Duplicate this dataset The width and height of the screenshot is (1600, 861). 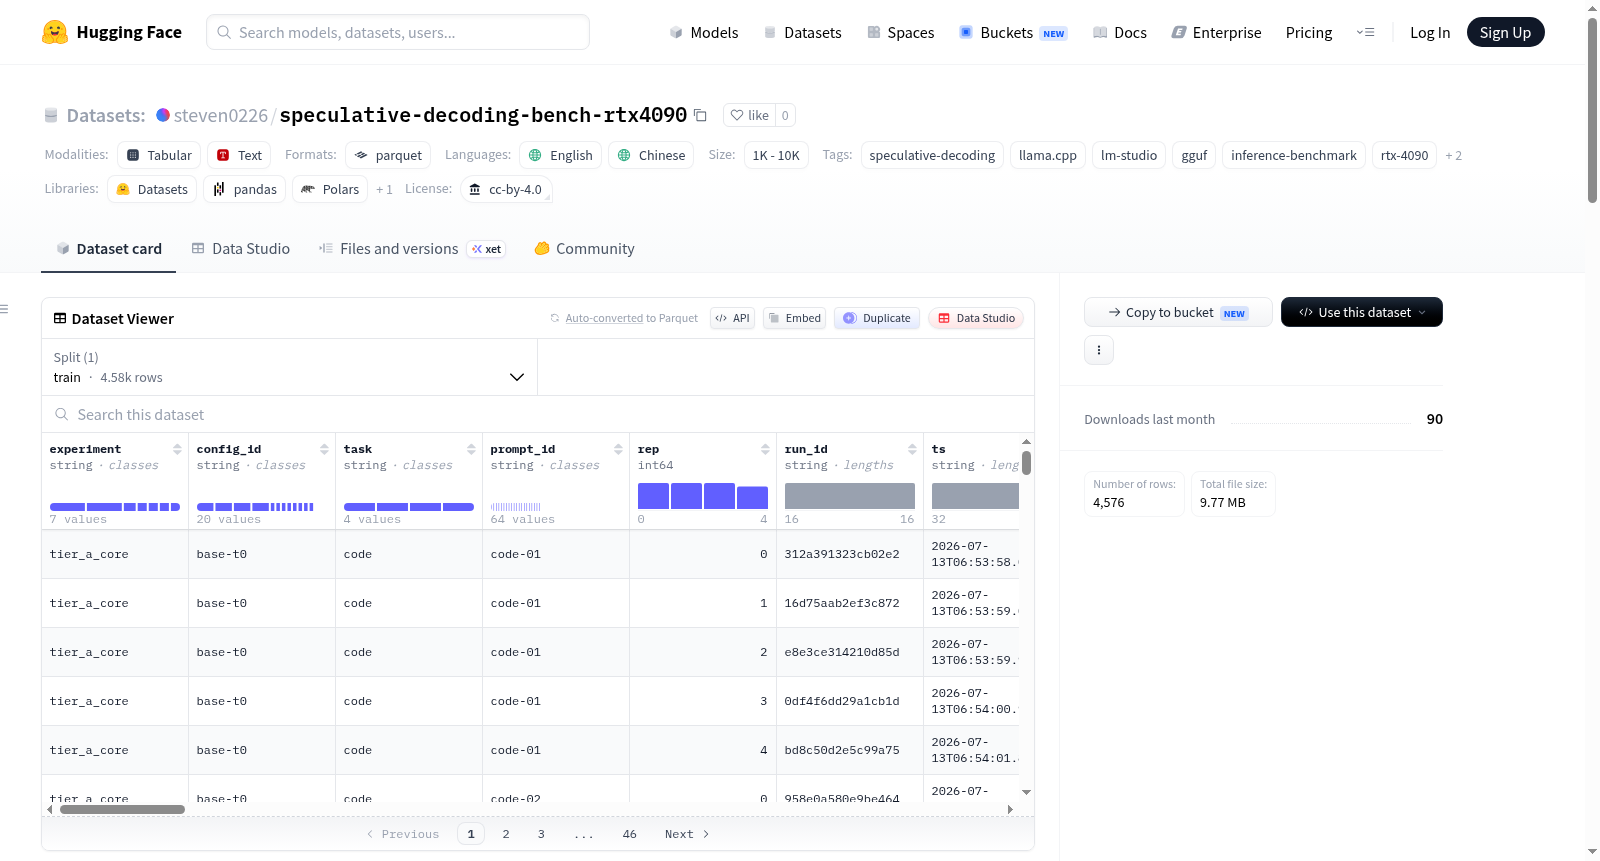click(x=877, y=318)
